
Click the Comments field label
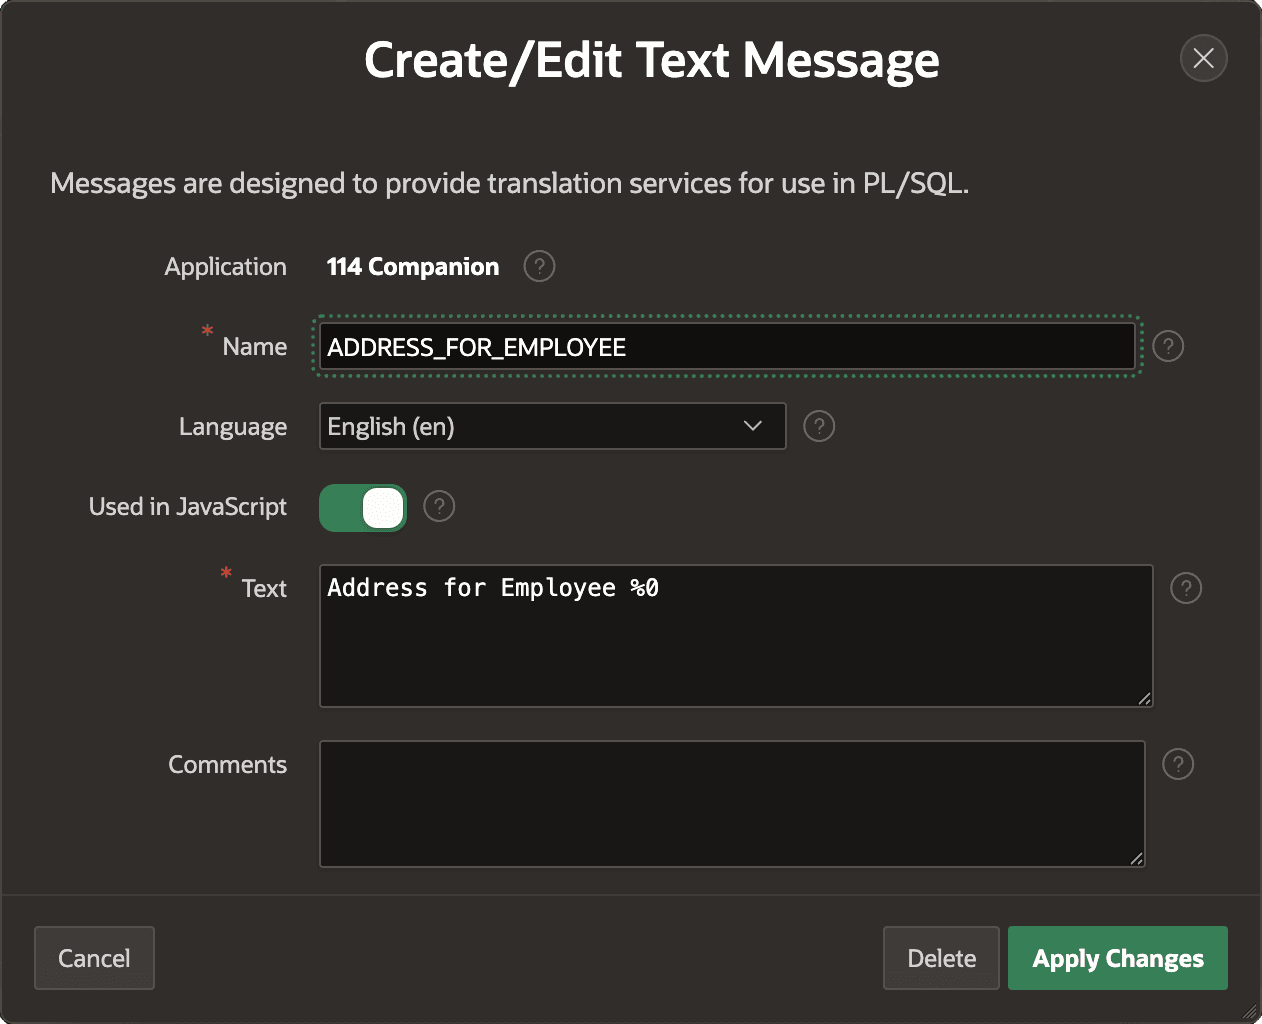228,764
